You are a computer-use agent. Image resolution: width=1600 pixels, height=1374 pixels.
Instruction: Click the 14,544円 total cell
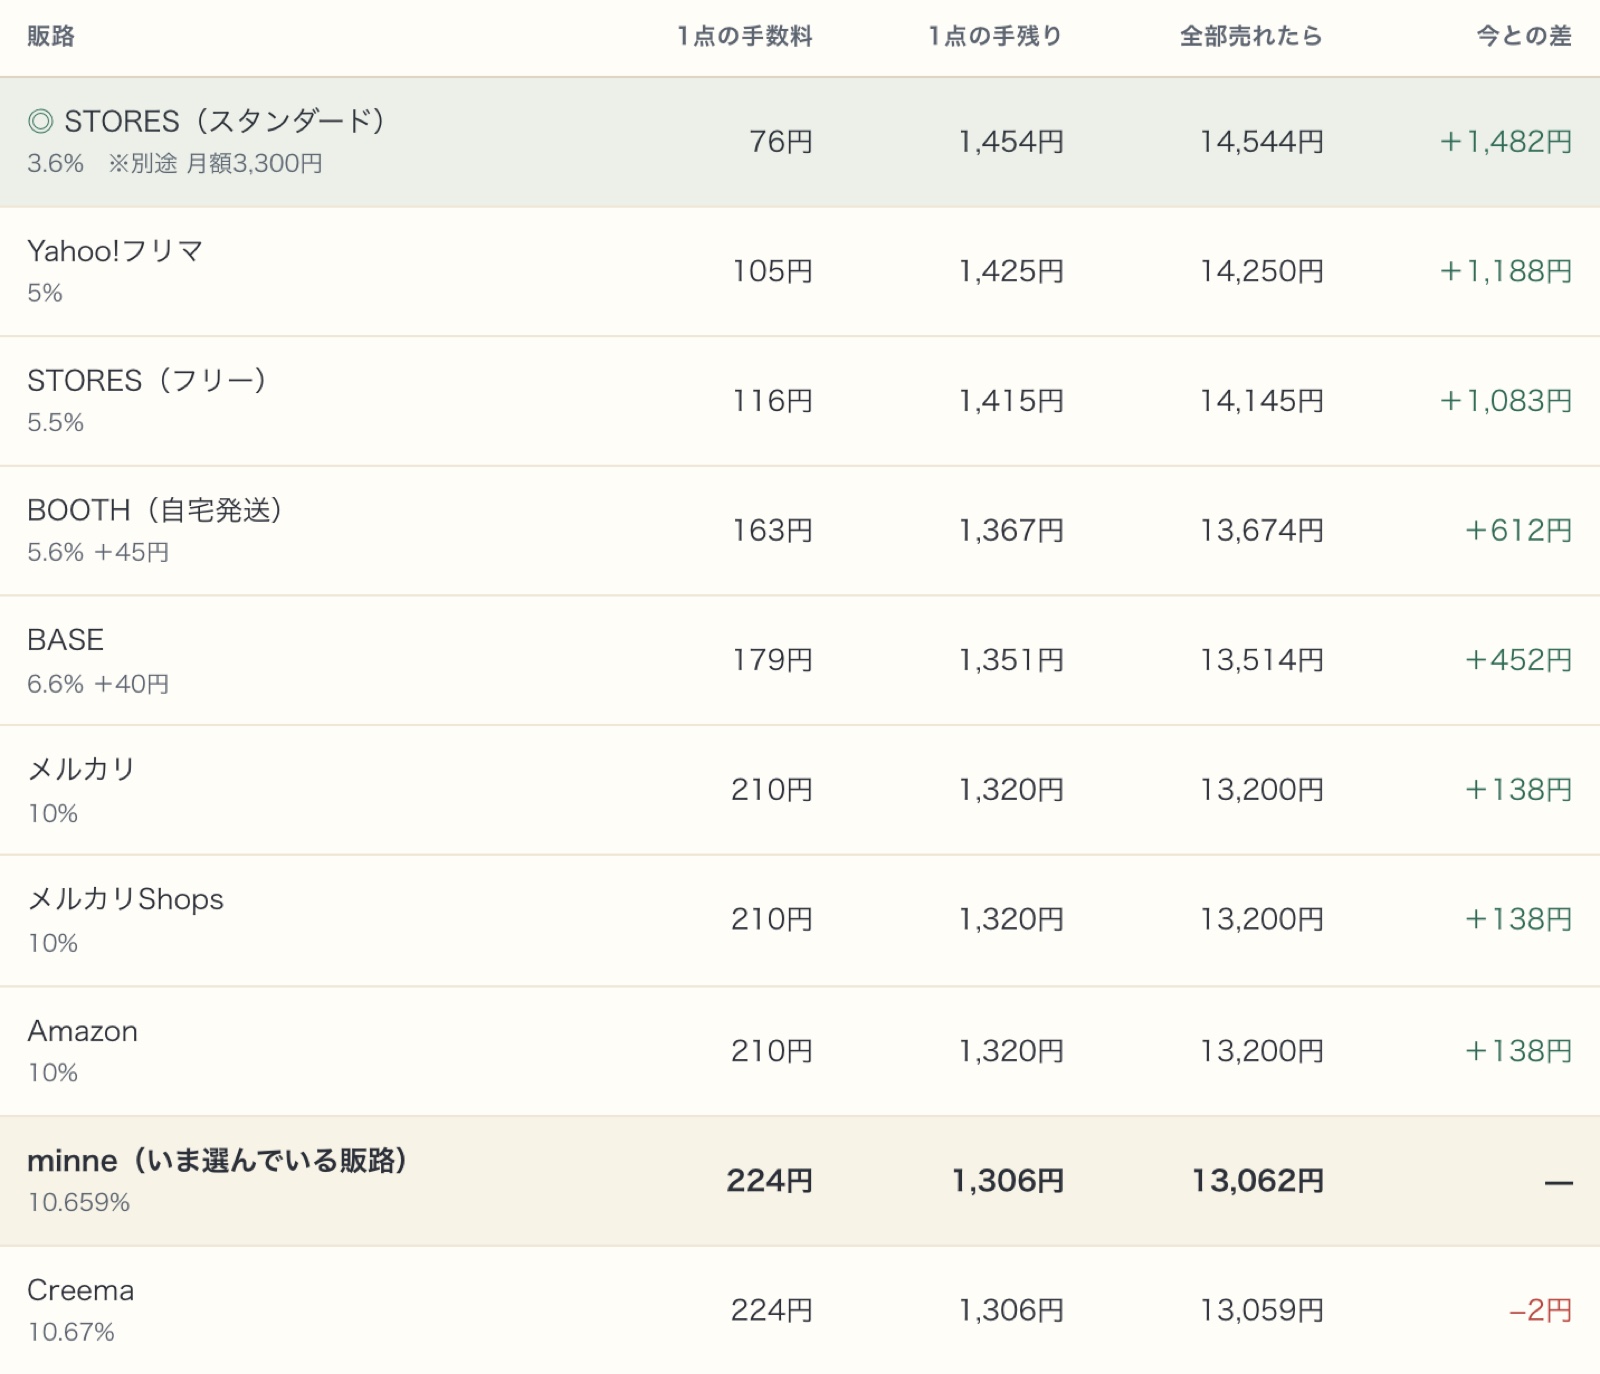(x=1262, y=142)
